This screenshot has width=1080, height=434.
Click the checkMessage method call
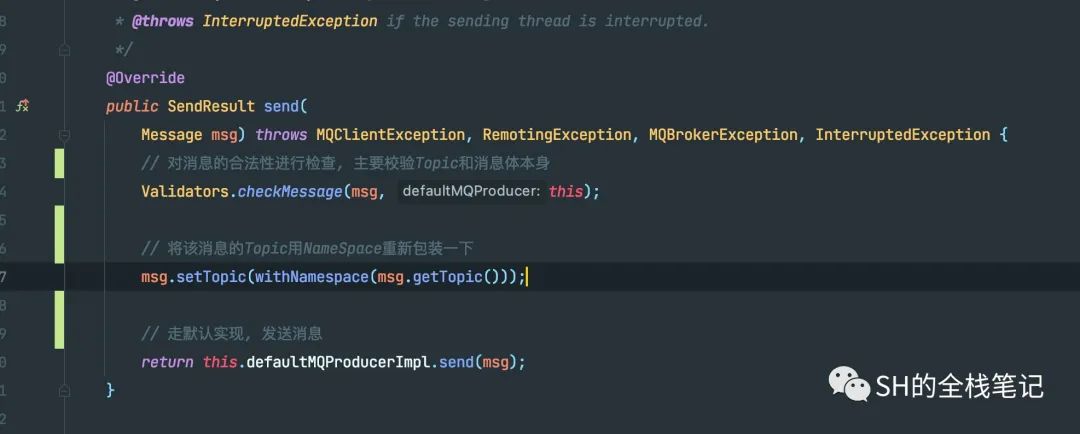tap(289, 192)
